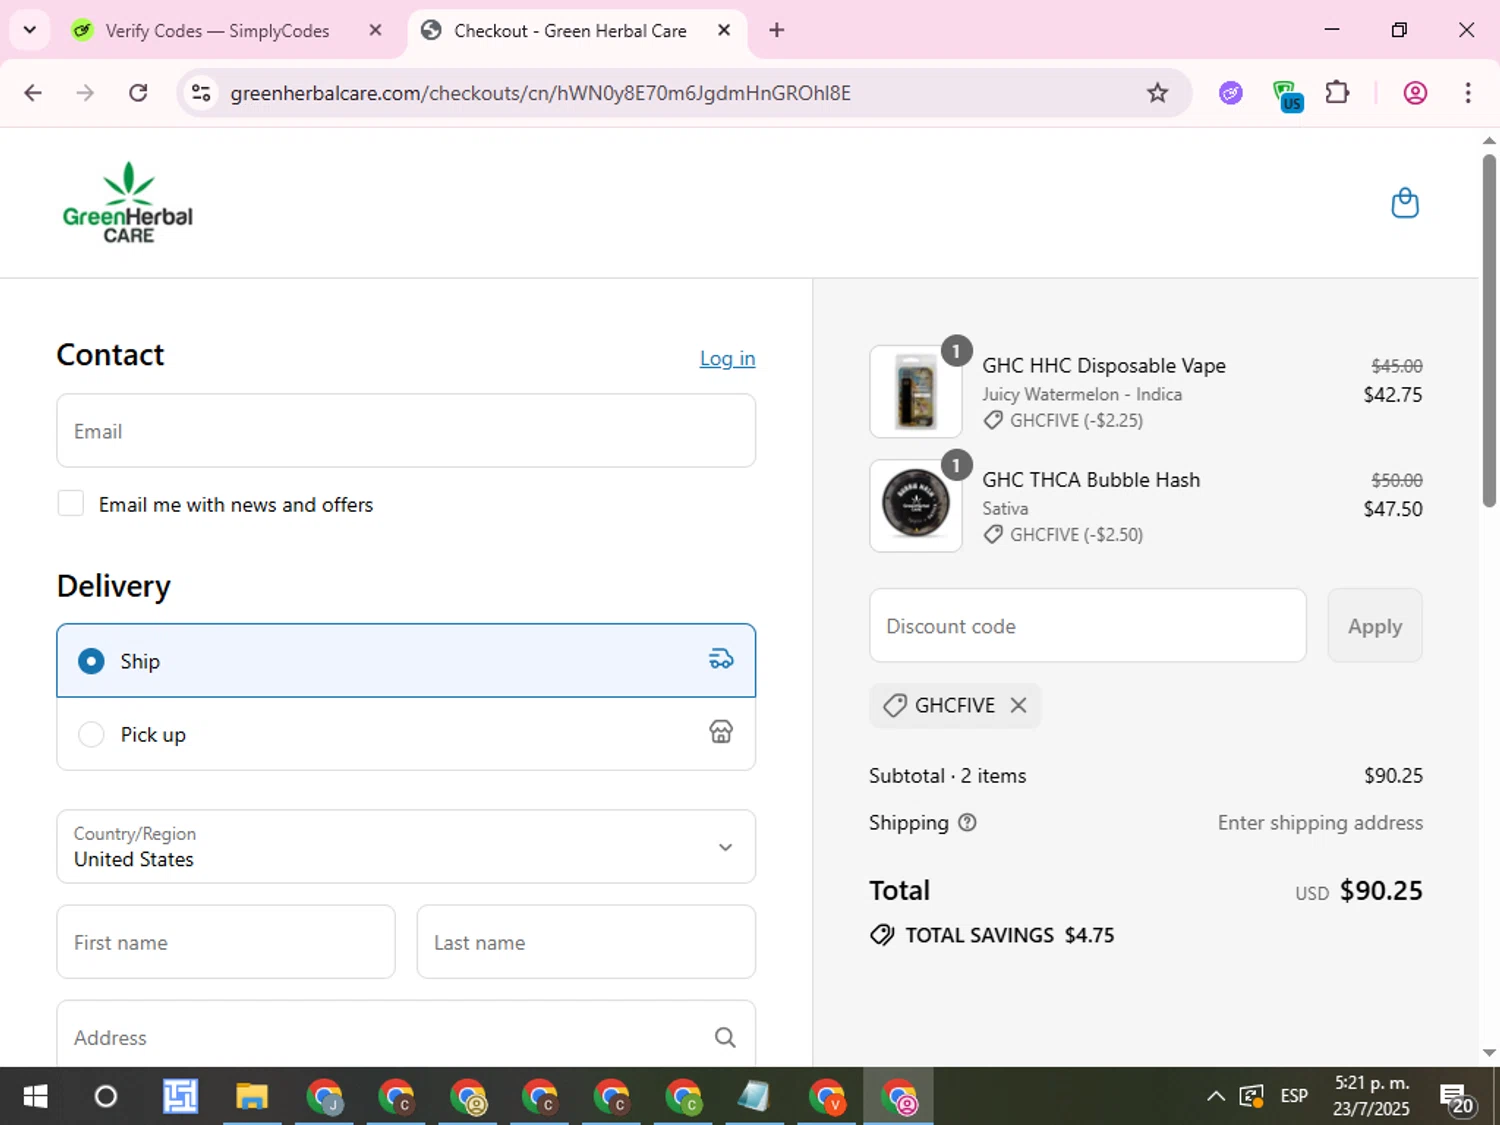Open a new browser tab
The height and width of the screenshot is (1125, 1500).
pyautogui.click(x=777, y=30)
